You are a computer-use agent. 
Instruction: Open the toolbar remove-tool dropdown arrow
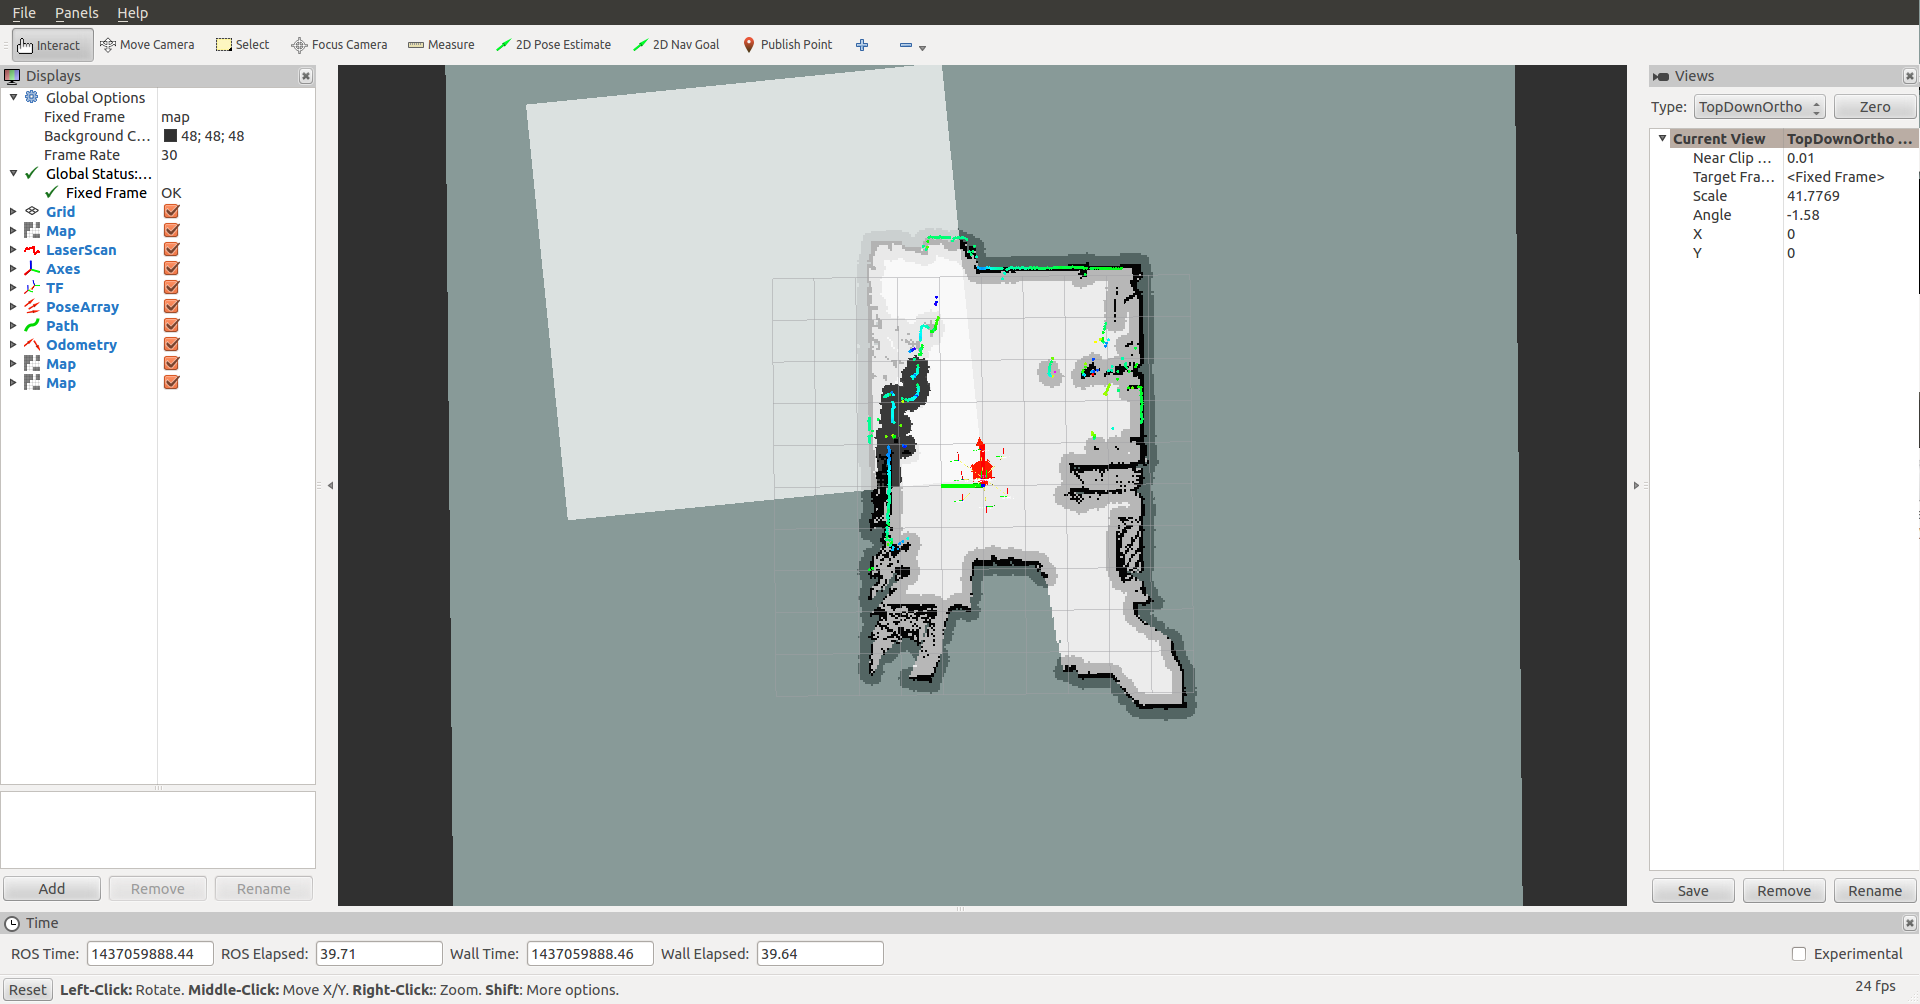point(922,47)
